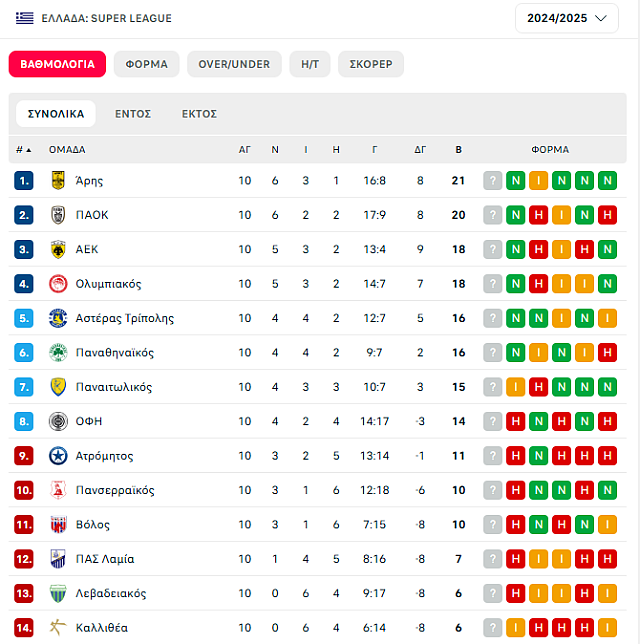640x644 pixels.
Task: Switch to the ΦΟΡΜΑ tab
Action: (x=147, y=64)
